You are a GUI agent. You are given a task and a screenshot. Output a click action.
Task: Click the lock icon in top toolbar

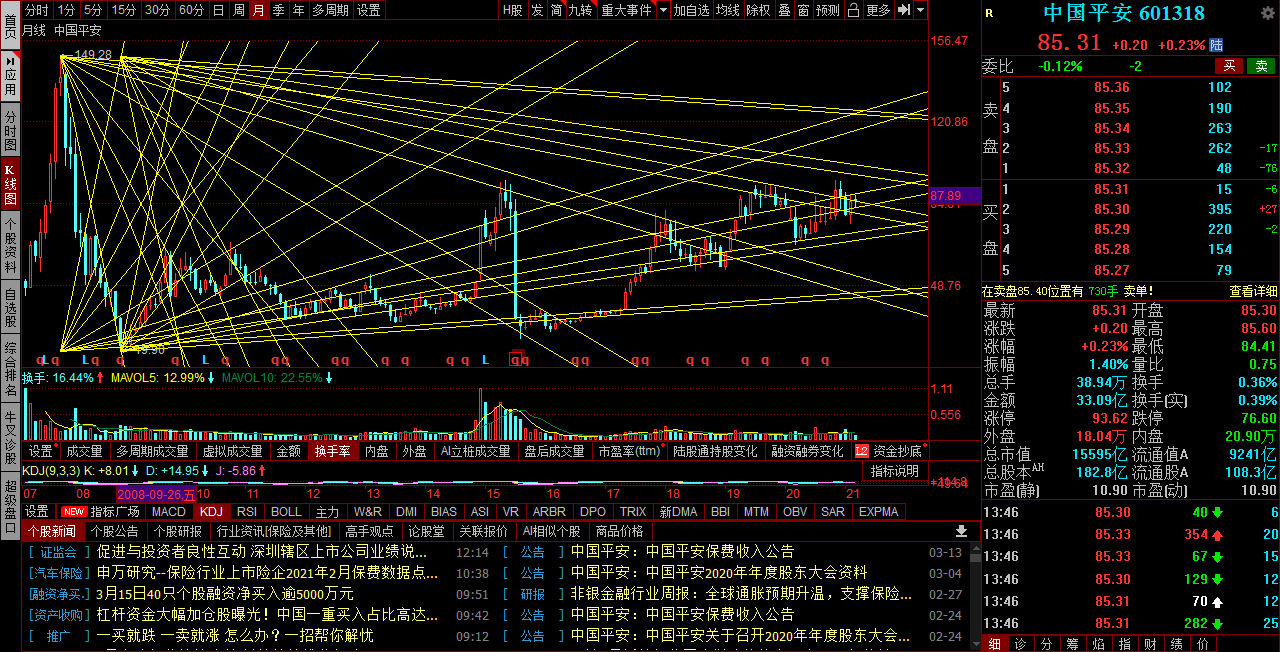point(852,10)
